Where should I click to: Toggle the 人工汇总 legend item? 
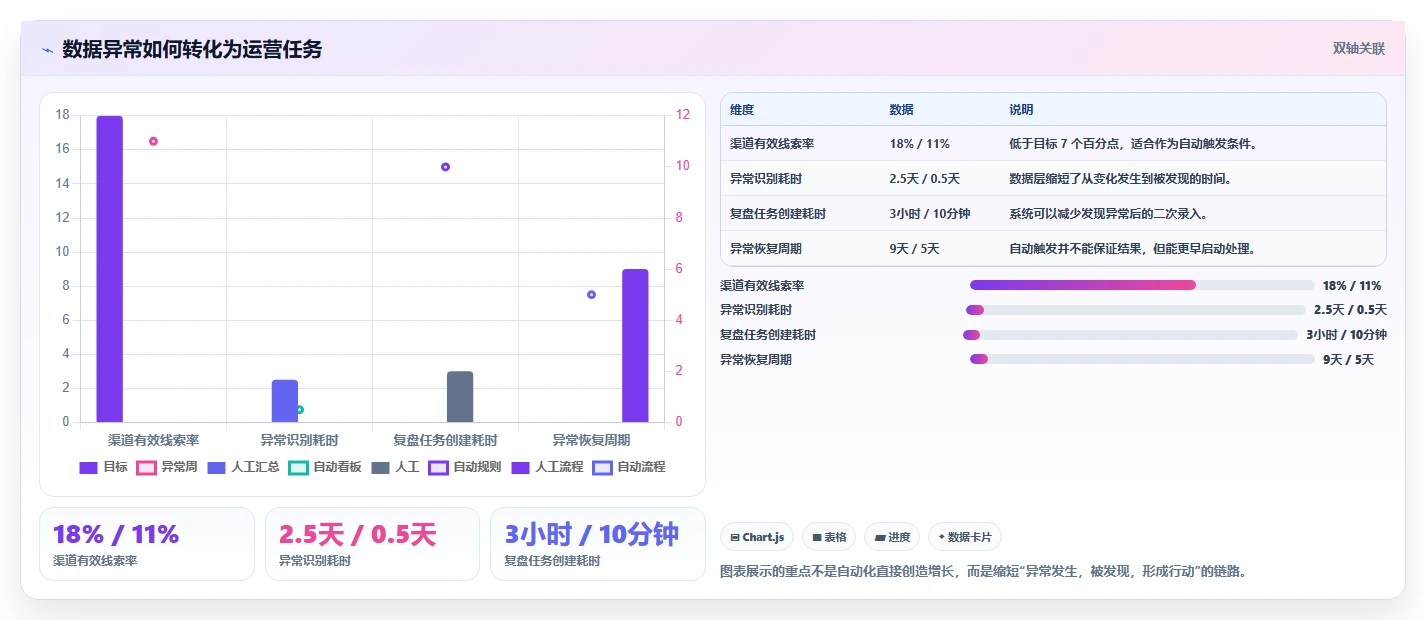point(243,467)
